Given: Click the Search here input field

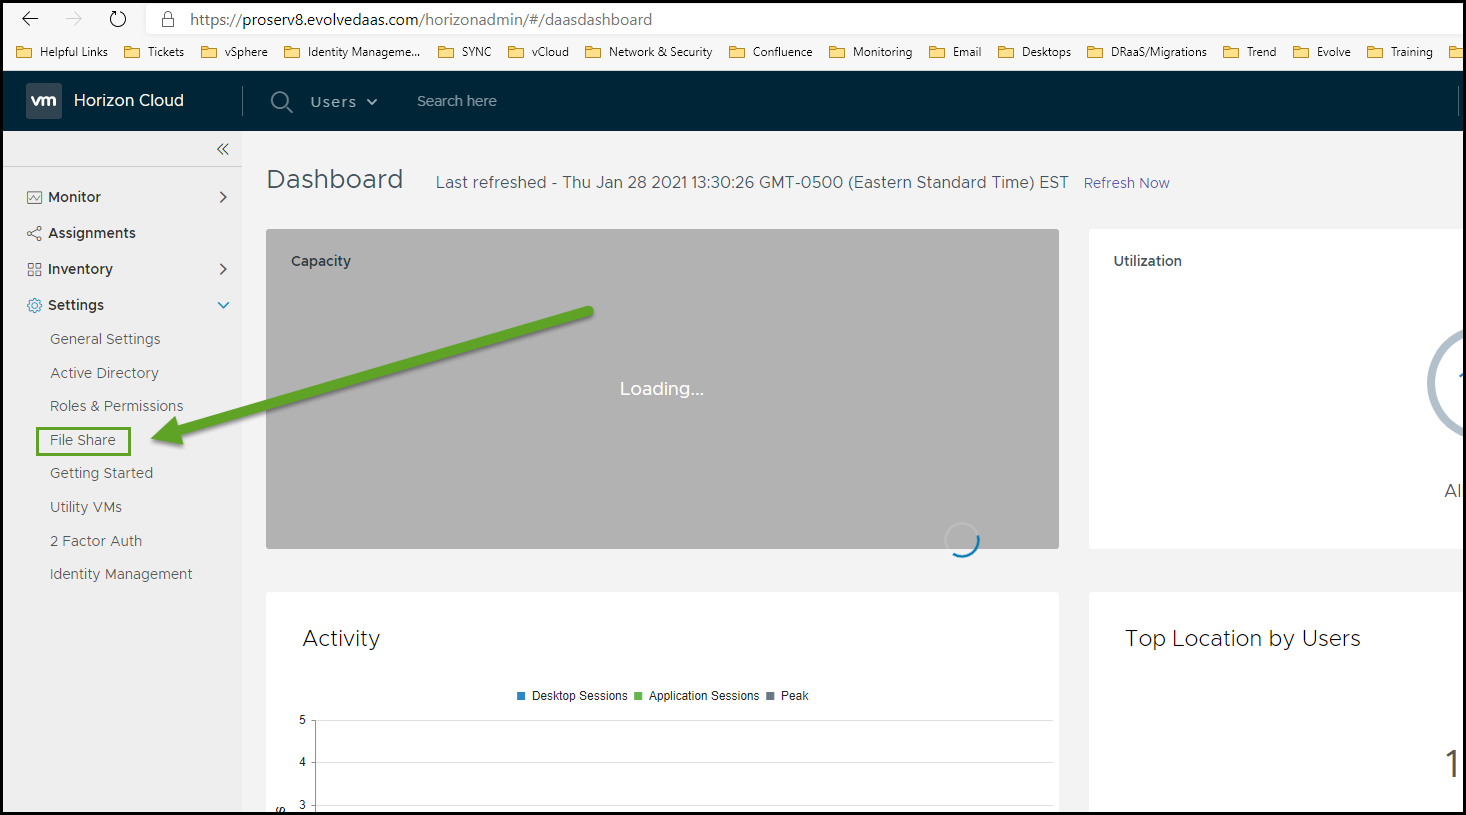Looking at the screenshot, I should (457, 101).
